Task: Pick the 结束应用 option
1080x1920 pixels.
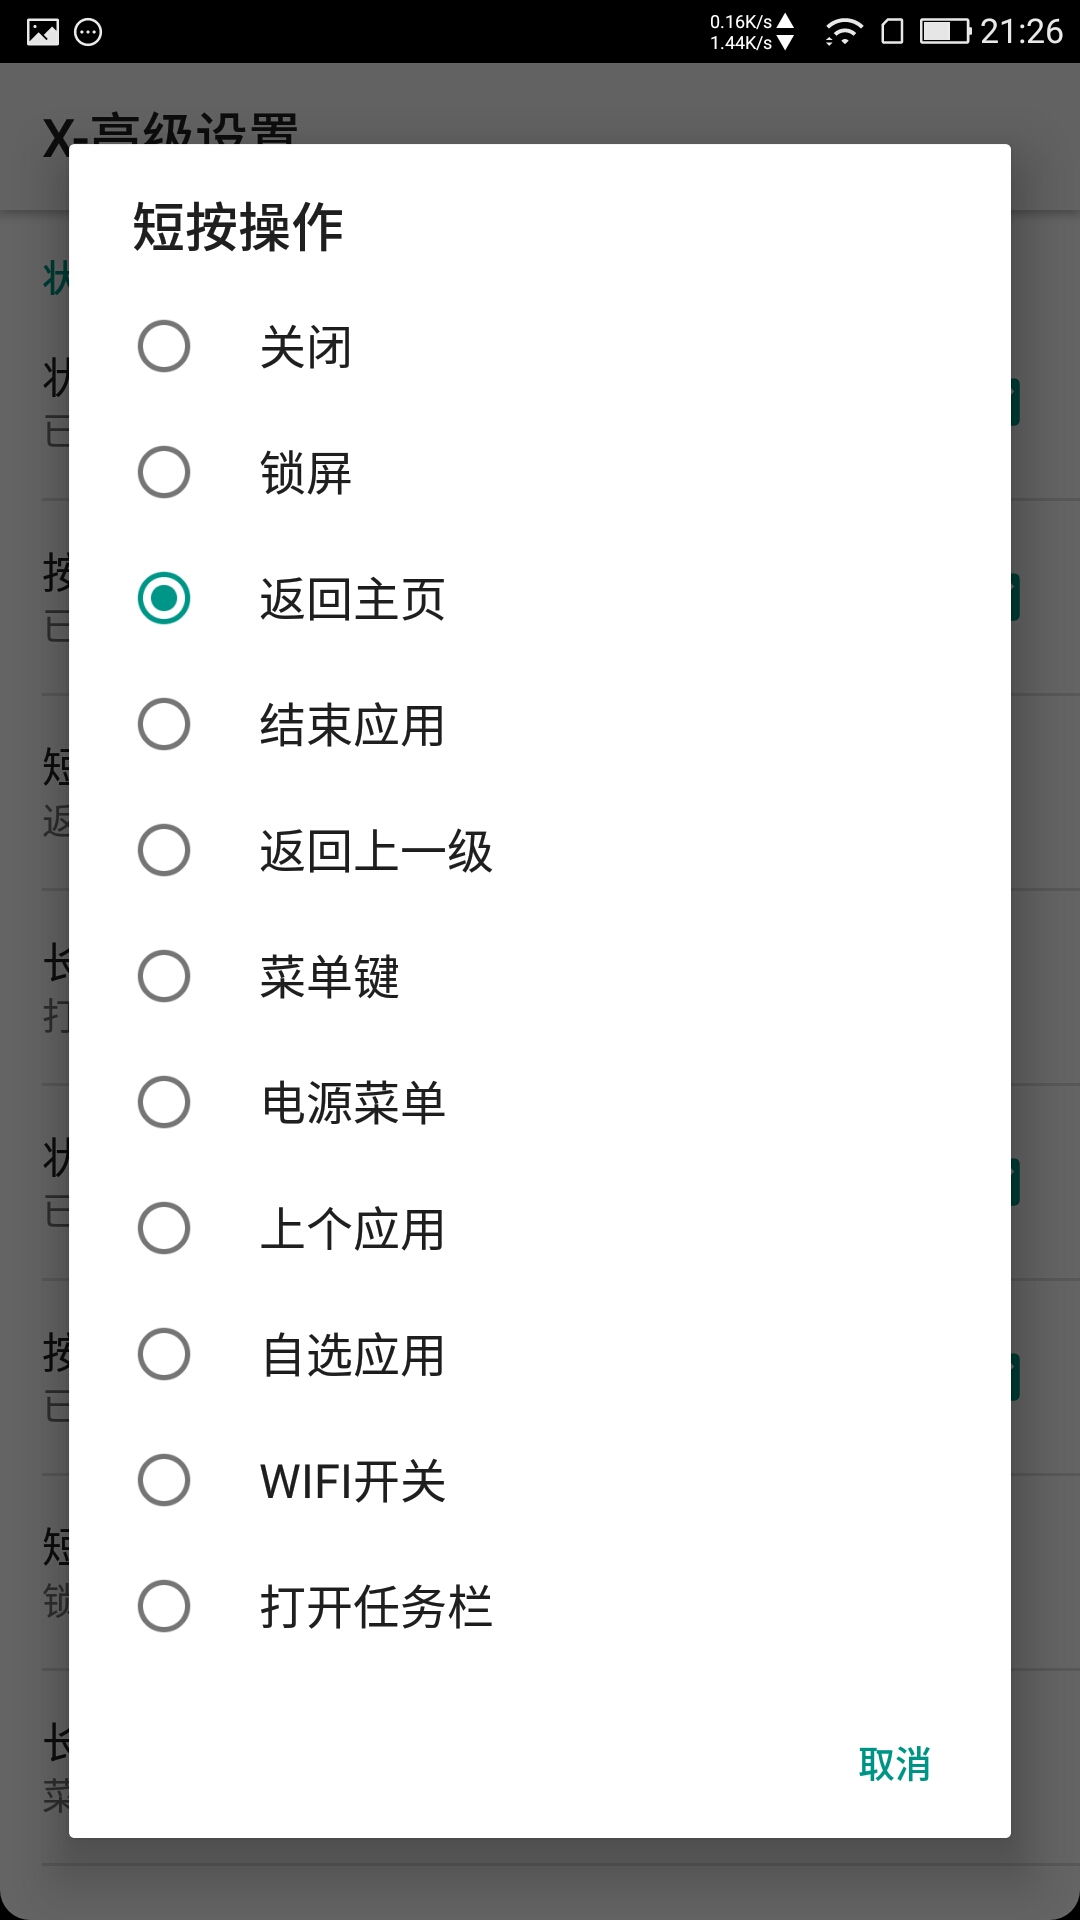Action: click(164, 724)
